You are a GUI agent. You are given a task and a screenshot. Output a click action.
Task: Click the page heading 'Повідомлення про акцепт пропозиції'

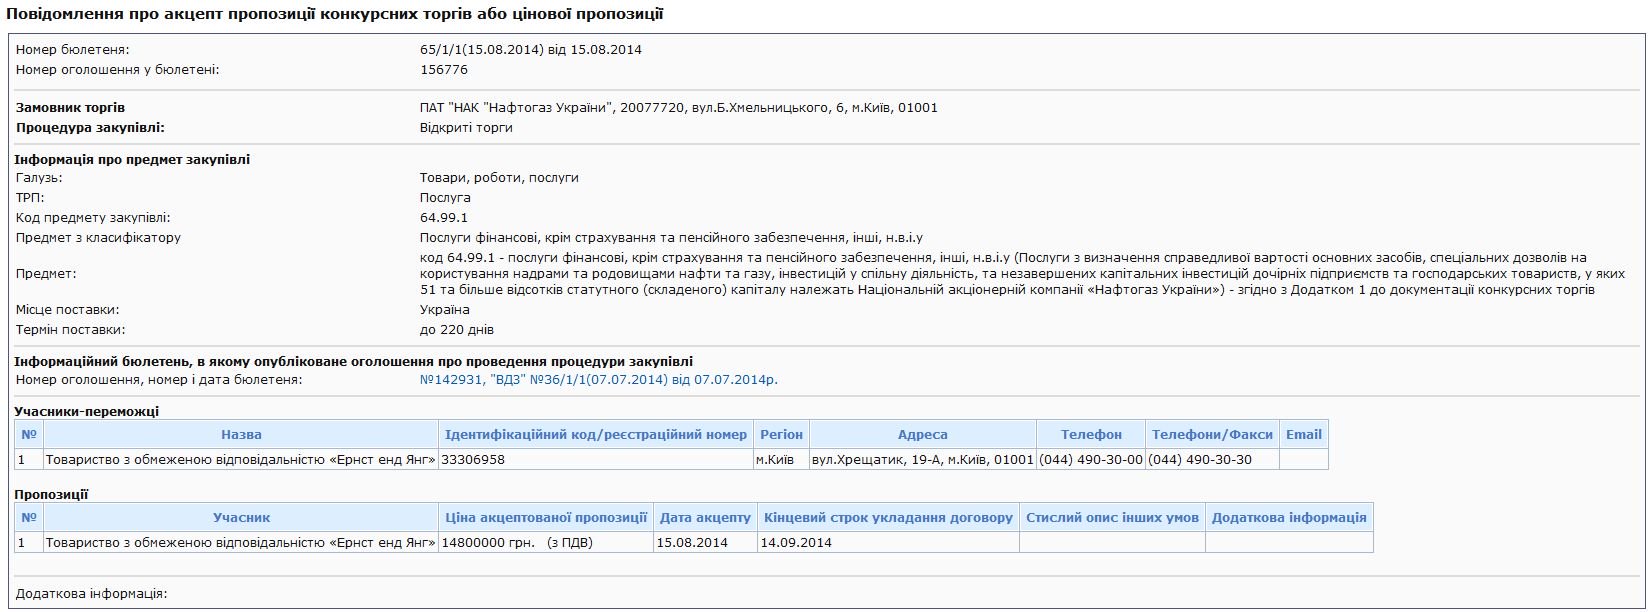pyautogui.click(x=335, y=14)
